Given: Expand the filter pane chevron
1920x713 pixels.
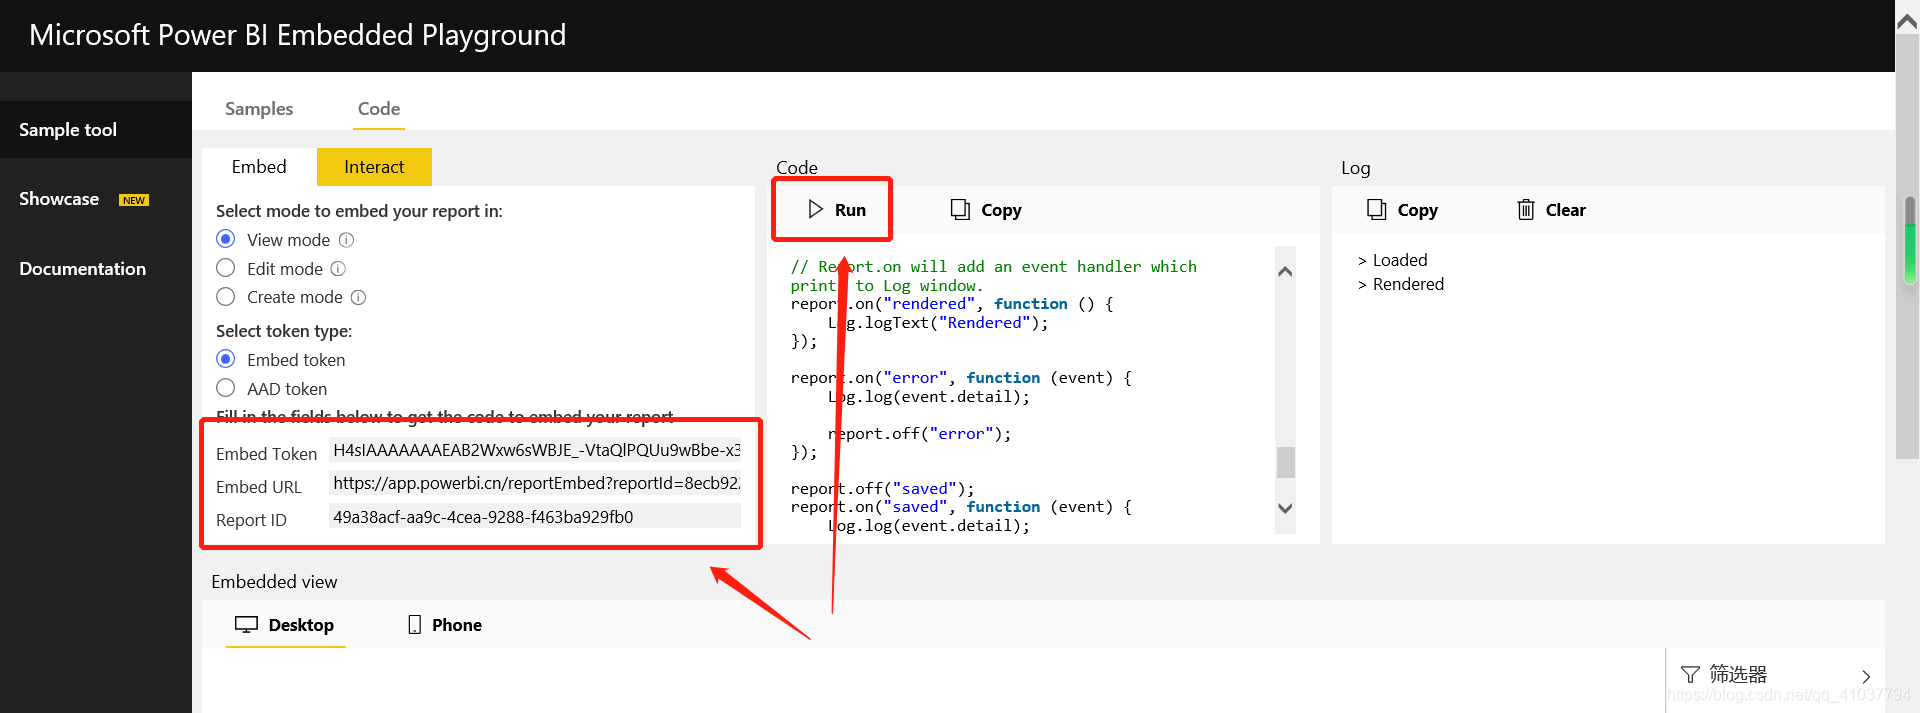Looking at the screenshot, I should coord(1865,676).
